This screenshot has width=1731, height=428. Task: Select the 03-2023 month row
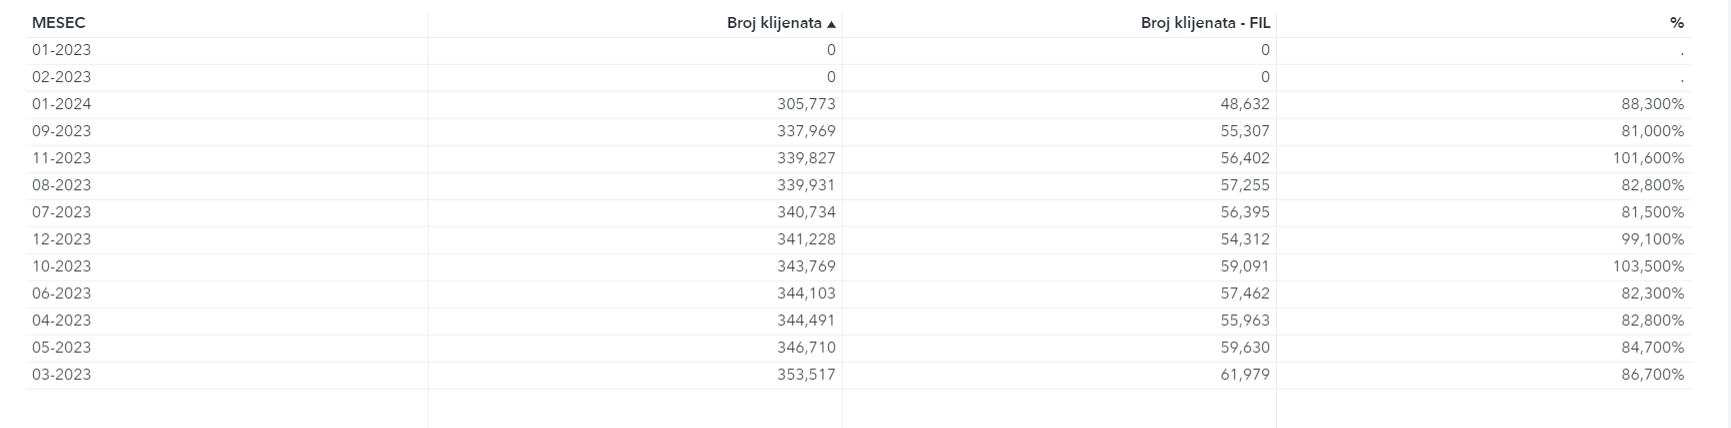(x=62, y=374)
